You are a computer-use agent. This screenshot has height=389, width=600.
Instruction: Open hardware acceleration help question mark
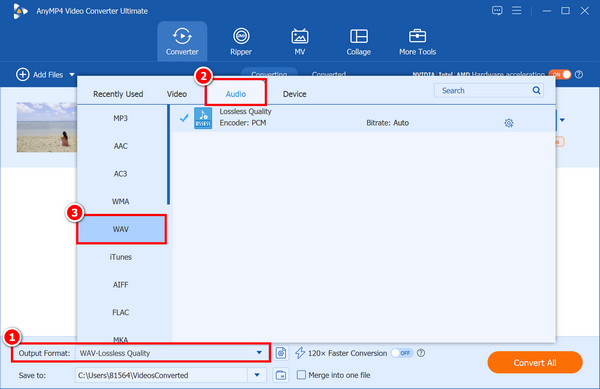click(579, 75)
